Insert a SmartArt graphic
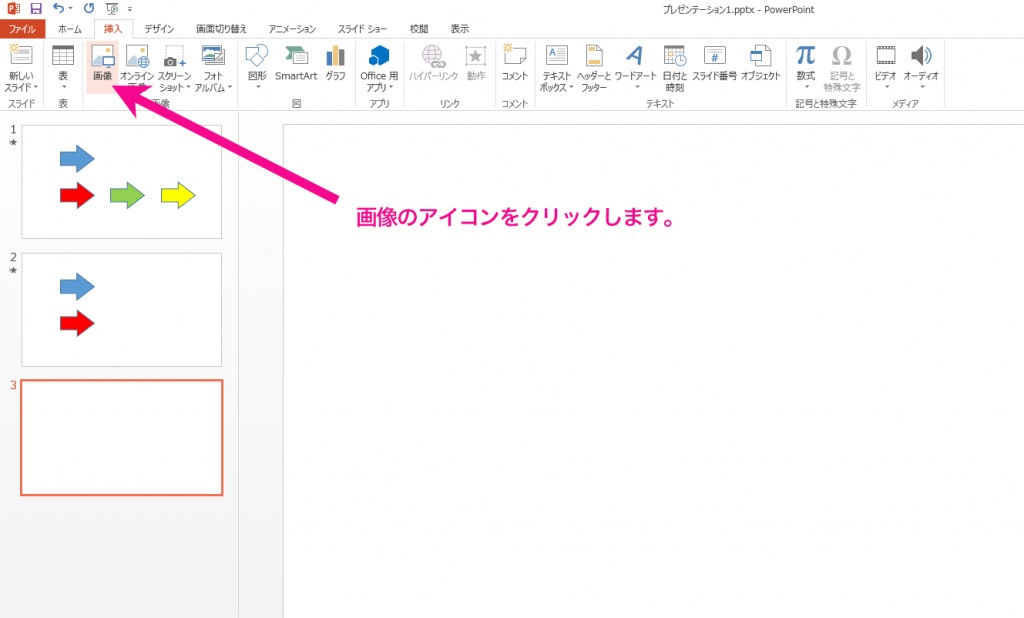Viewport: 1024px width, 618px height. coord(296,66)
